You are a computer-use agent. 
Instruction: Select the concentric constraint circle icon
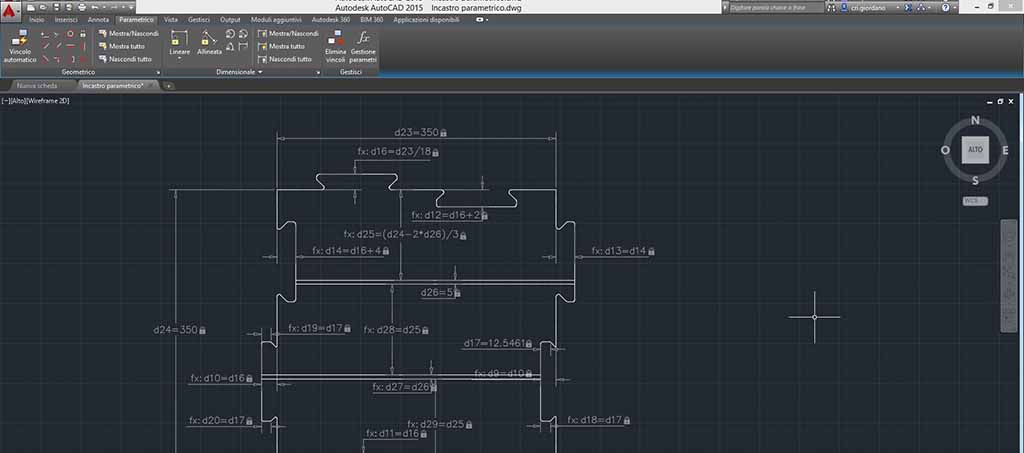pos(70,33)
